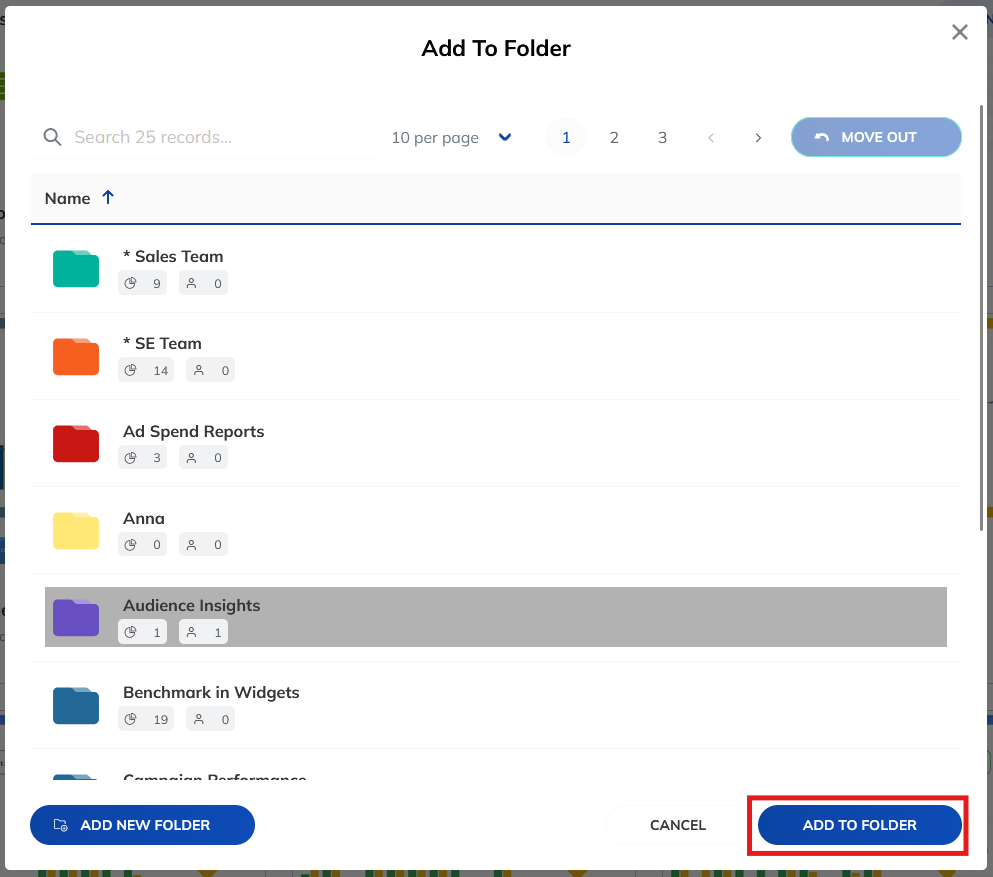993x877 pixels.
Task: Open the 10 per page dropdown
Action: pos(451,137)
